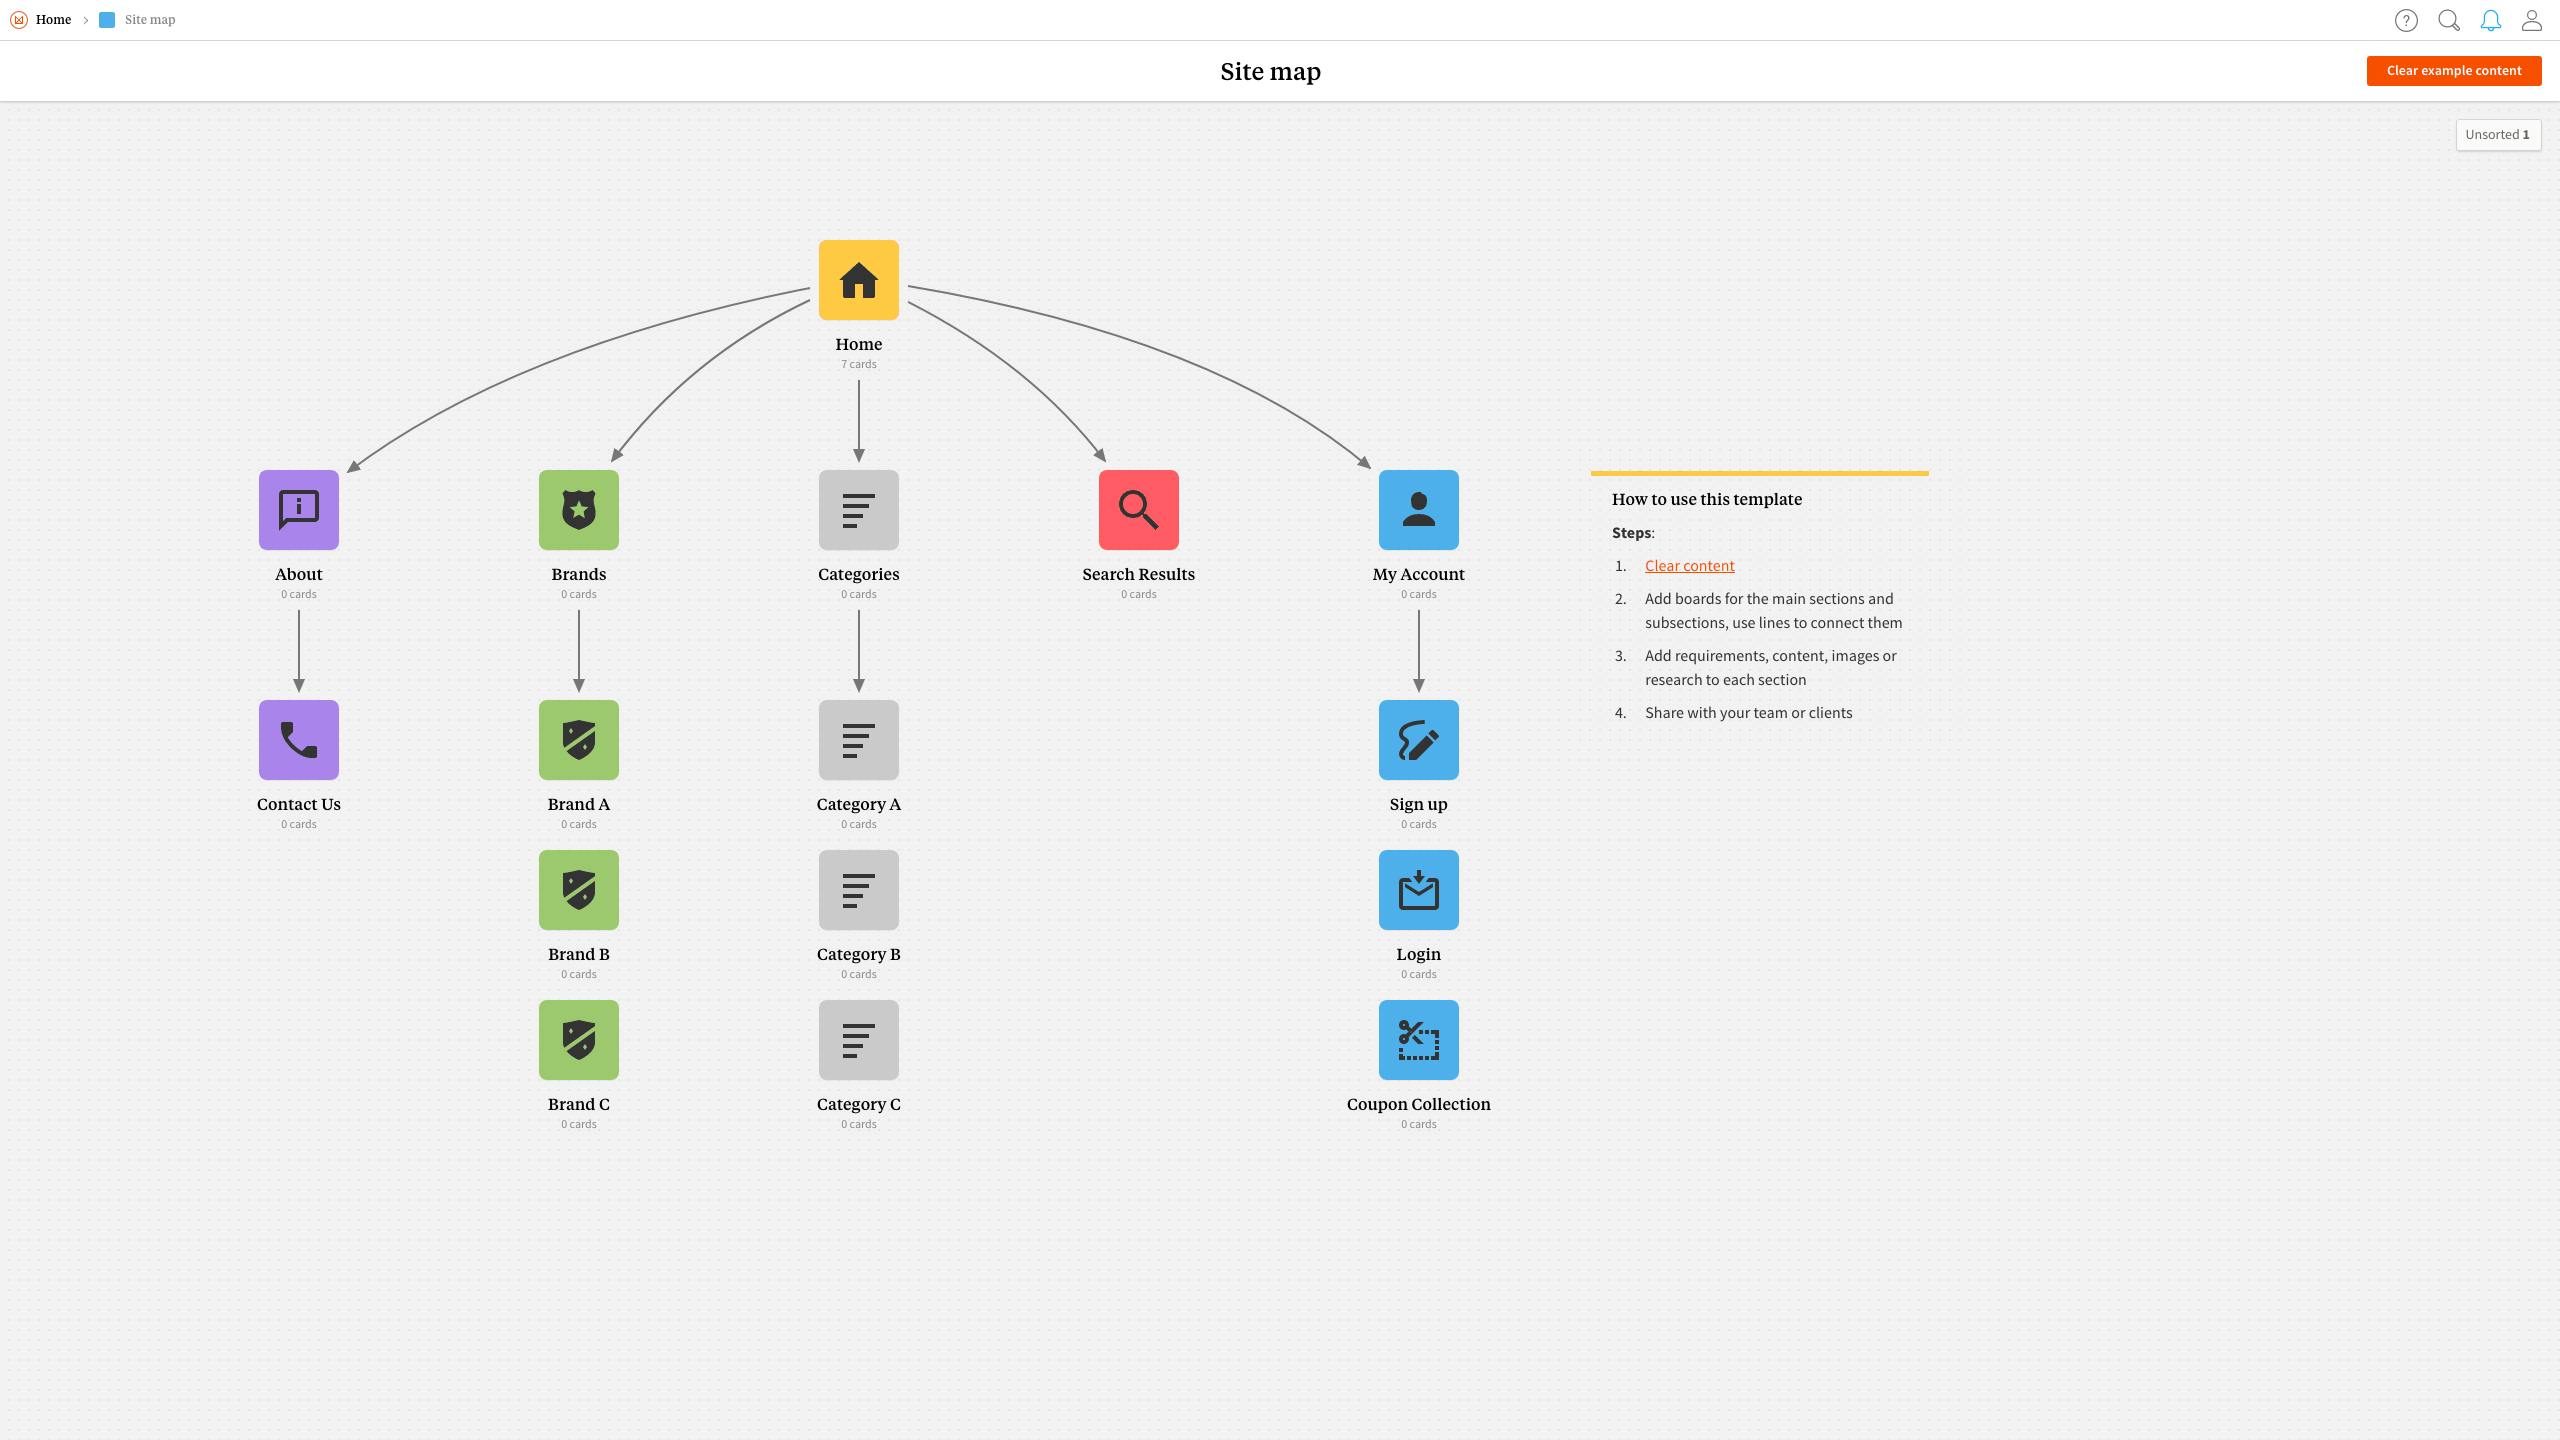Follow the Clear content link
Screen dimensions: 2560x1440
click(1689, 565)
